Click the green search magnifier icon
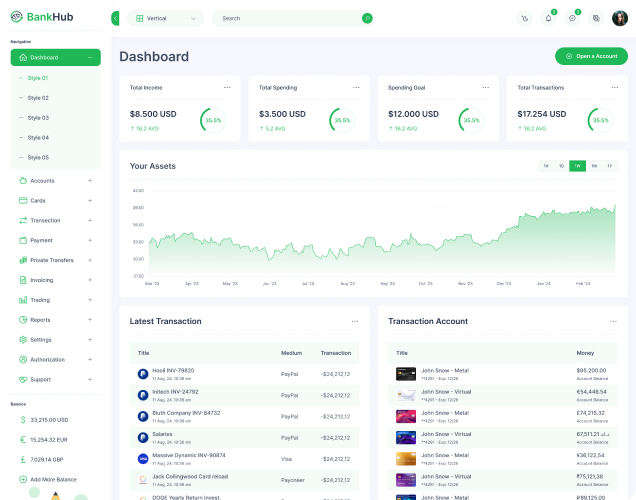The height and width of the screenshot is (500, 636). [367, 18]
